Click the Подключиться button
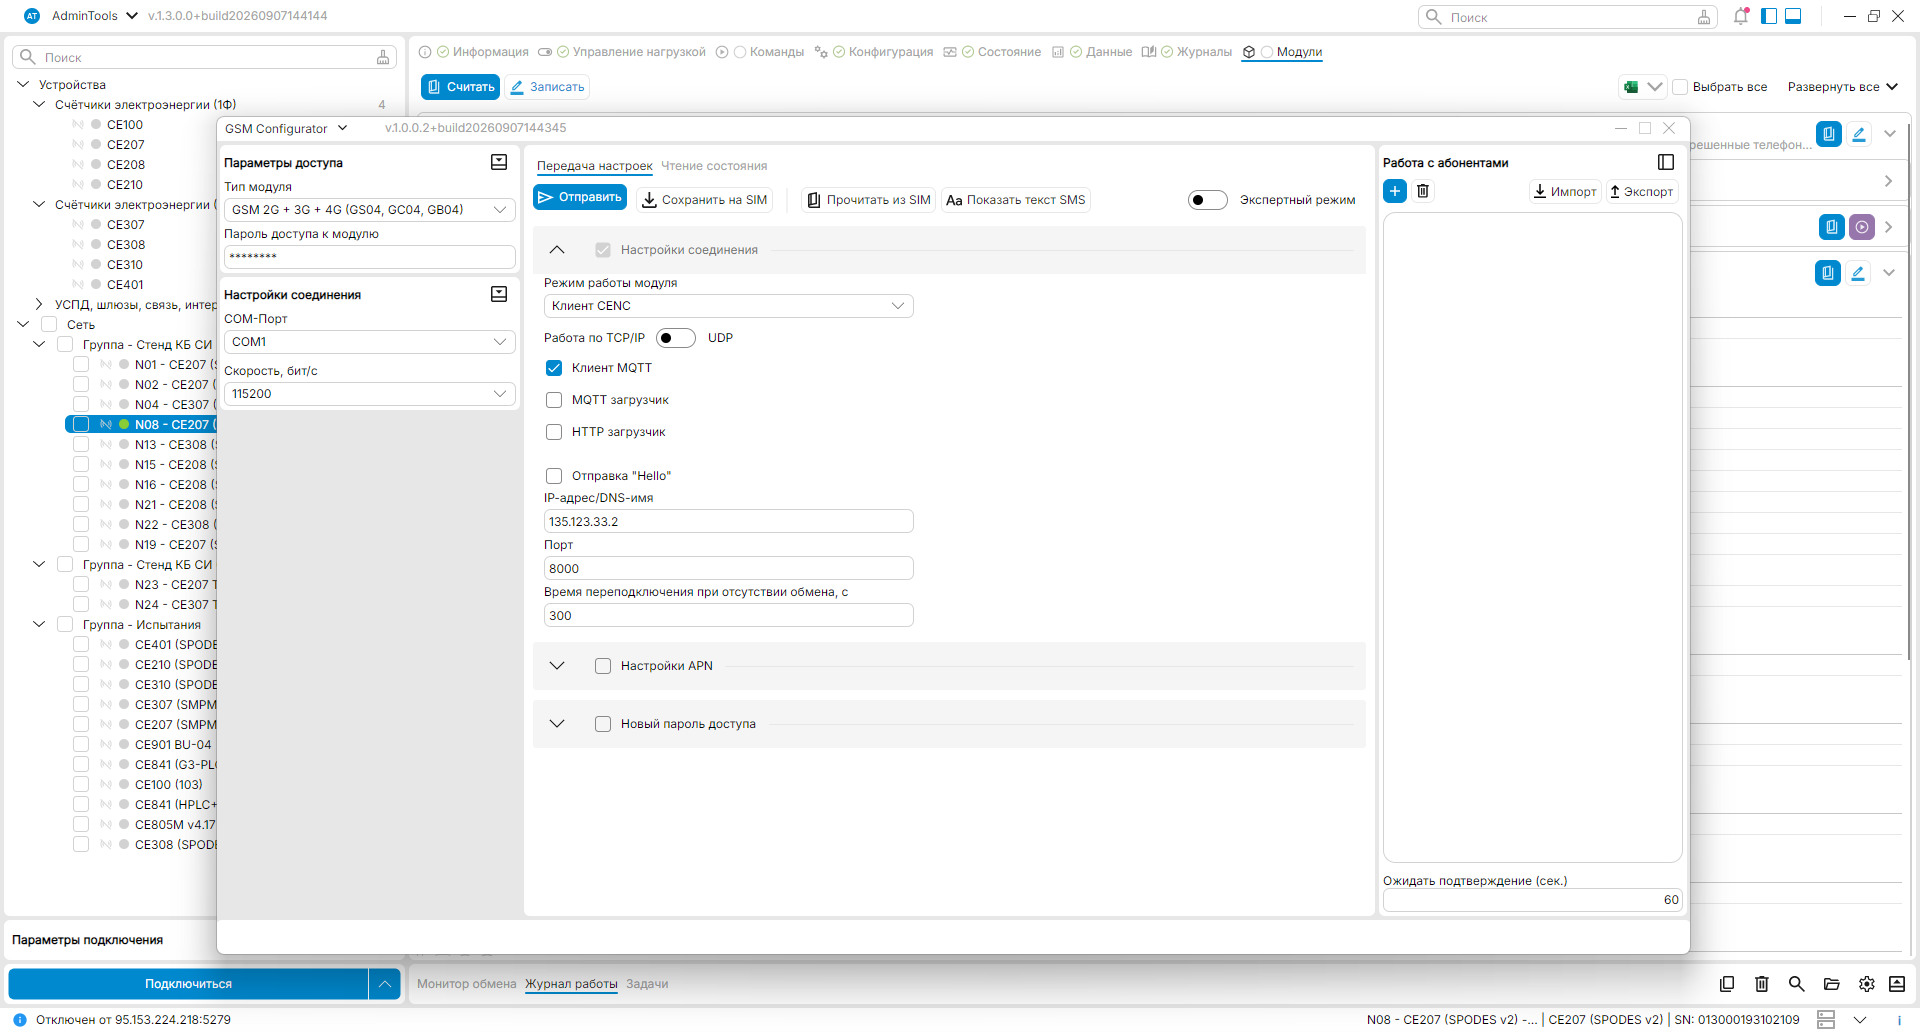 point(188,984)
